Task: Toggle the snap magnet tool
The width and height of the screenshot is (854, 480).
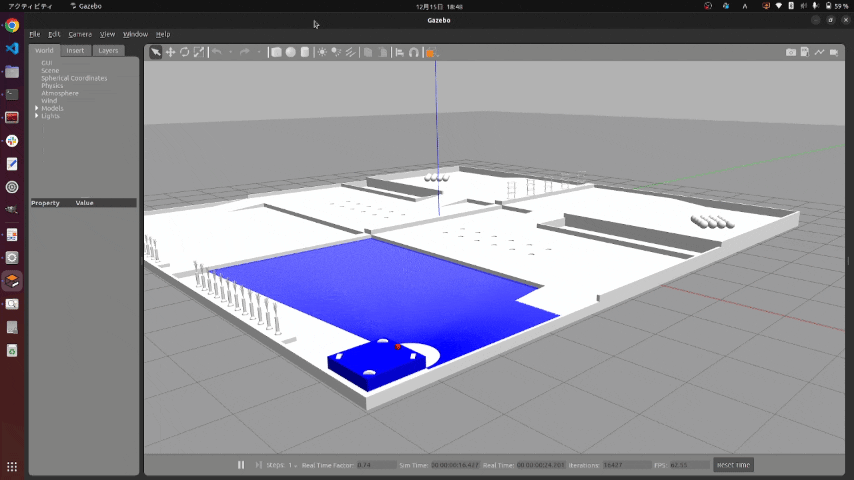Action: (x=413, y=52)
